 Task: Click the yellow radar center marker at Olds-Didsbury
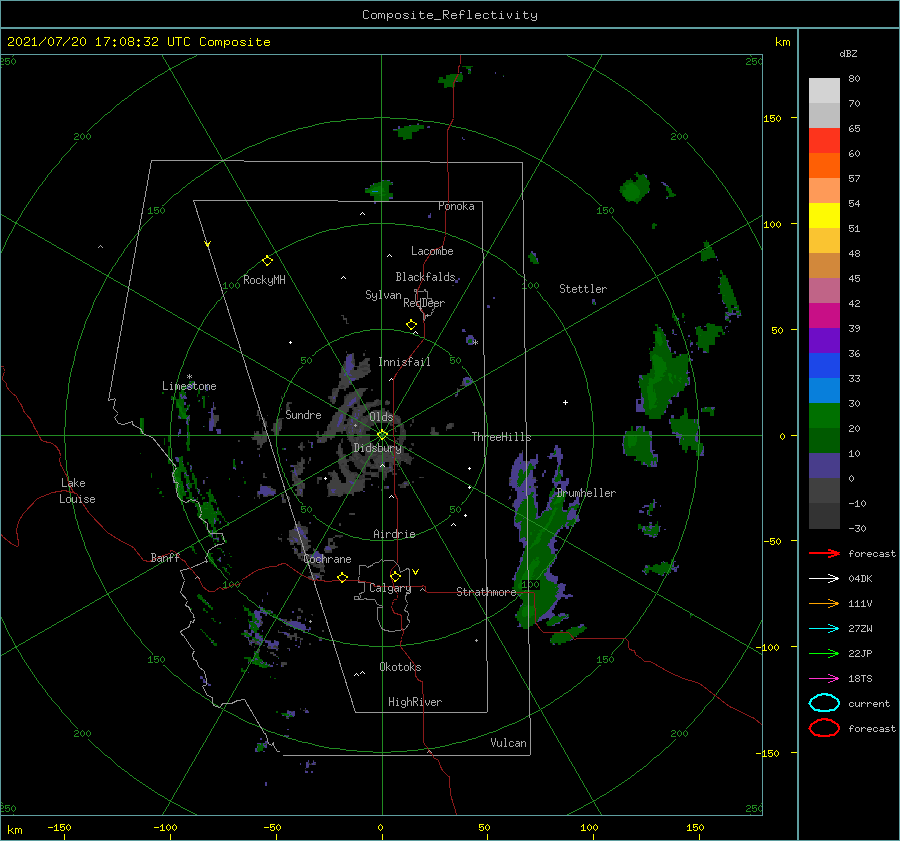click(382, 435)
